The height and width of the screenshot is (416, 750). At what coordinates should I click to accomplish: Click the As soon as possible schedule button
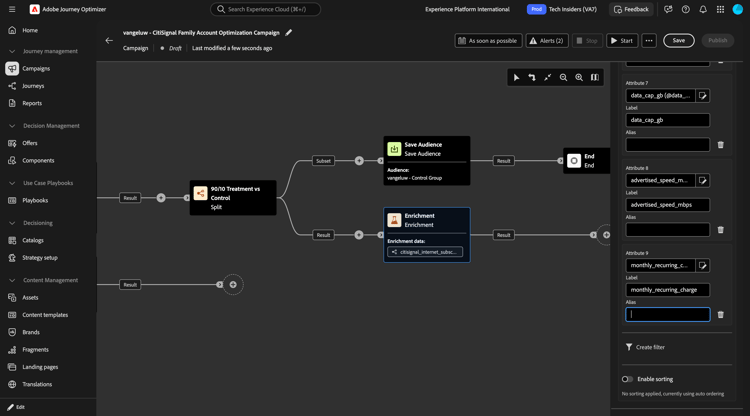click(488, 41)
